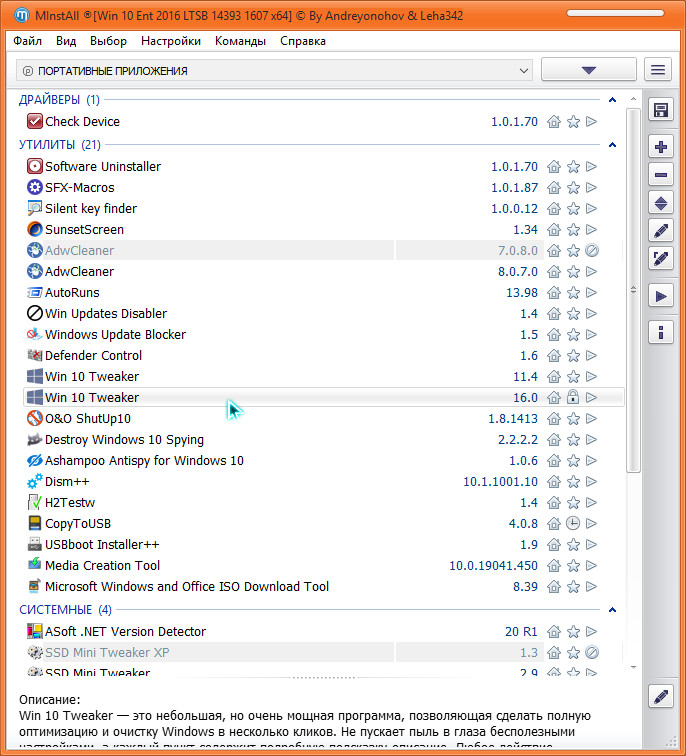Click the minus icon in right sidebar
The width and height of the screenshot is (686, 756).
point(660,175)
